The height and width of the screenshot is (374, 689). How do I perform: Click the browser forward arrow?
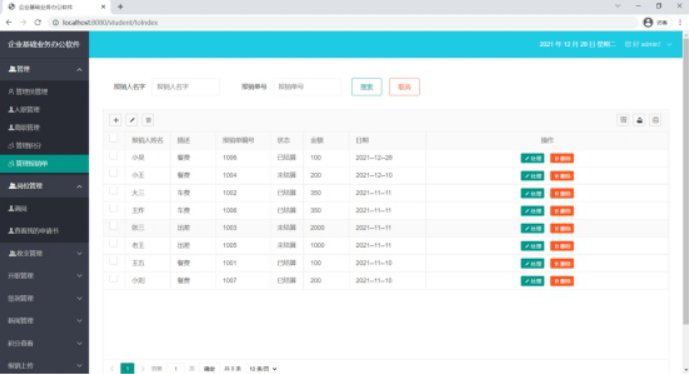tap(23, 22)
